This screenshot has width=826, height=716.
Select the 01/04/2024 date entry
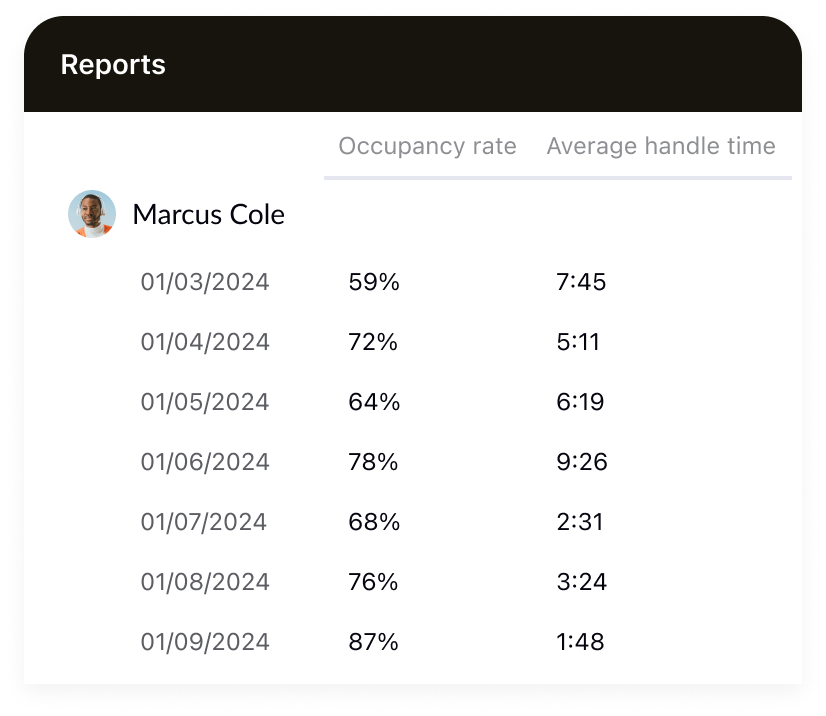pyautogui.click(x=205, y=342)
